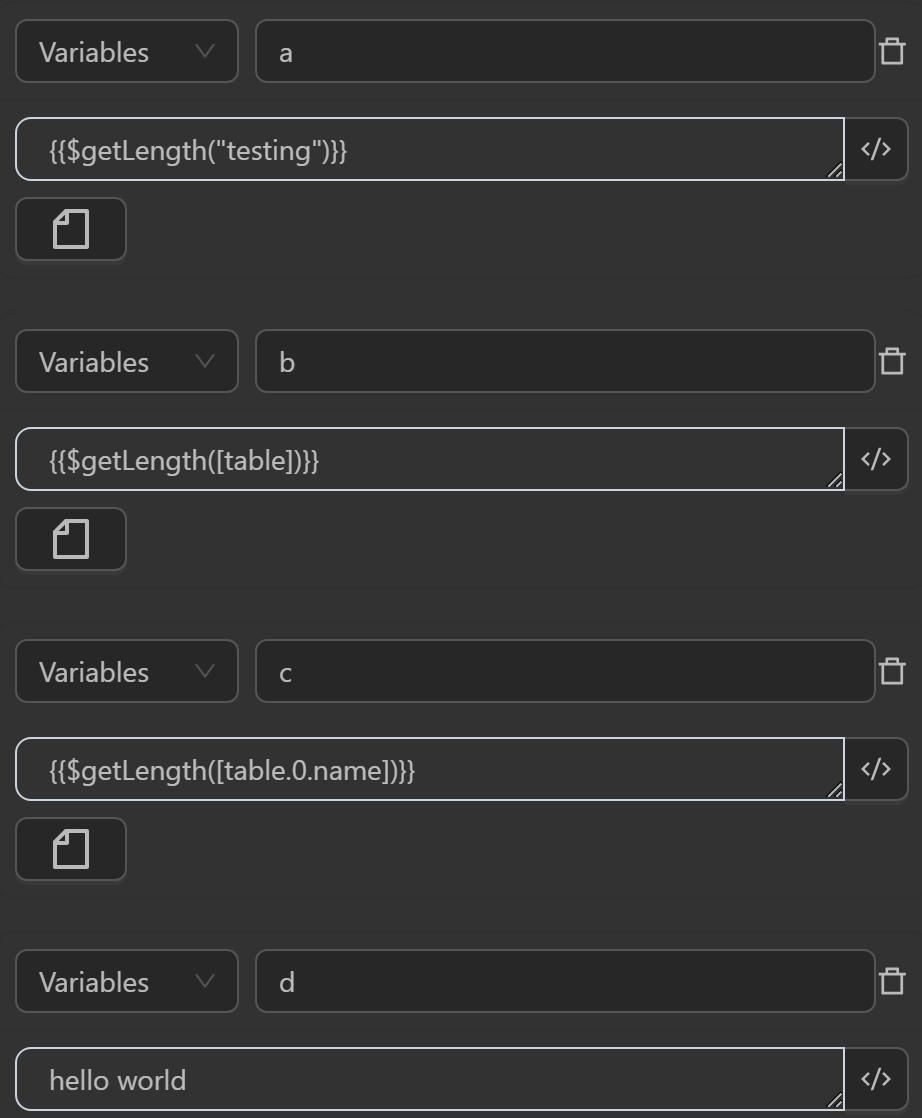Click the hello world value field

(430, 1079)
